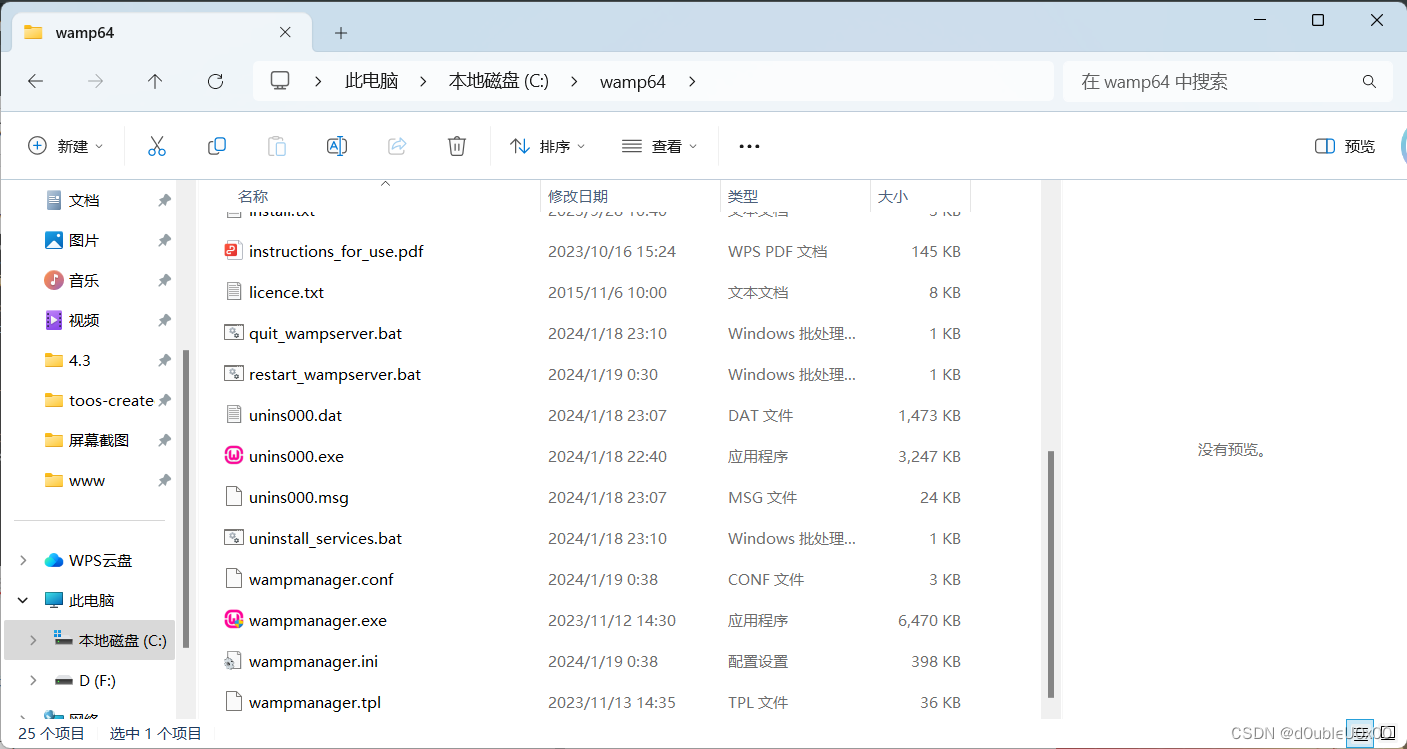The height and width of the screenshot is (749, 1407).
Task: Click the search magnifier icon
Action: (x=1370, y=81)
